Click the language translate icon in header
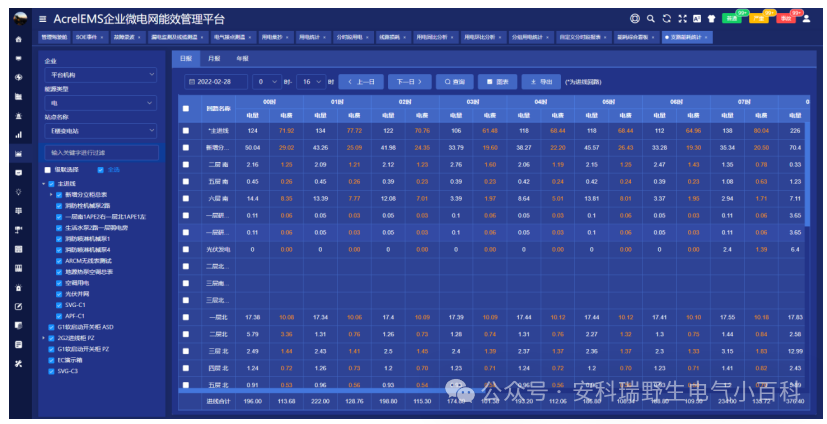 click(x=697, y=18)
